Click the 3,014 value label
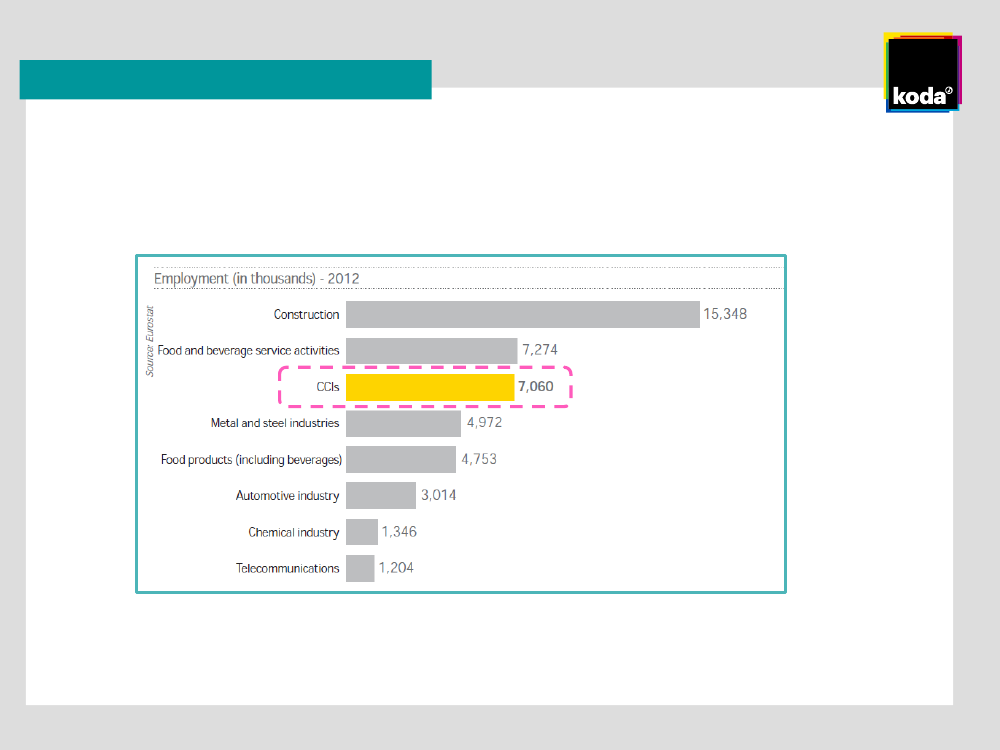 [438, 496]
